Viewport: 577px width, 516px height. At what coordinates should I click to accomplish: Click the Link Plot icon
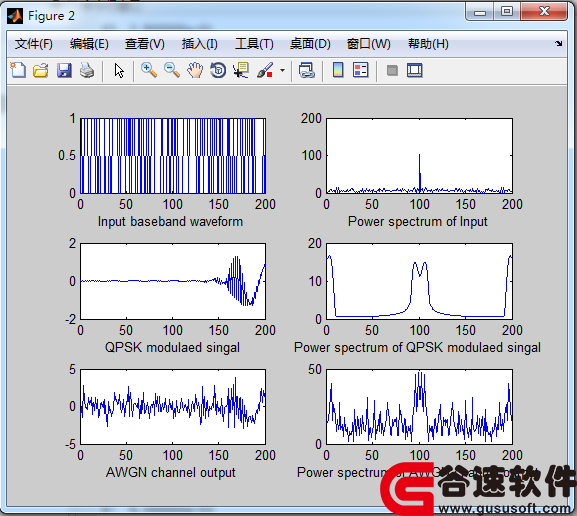(306, 70)
